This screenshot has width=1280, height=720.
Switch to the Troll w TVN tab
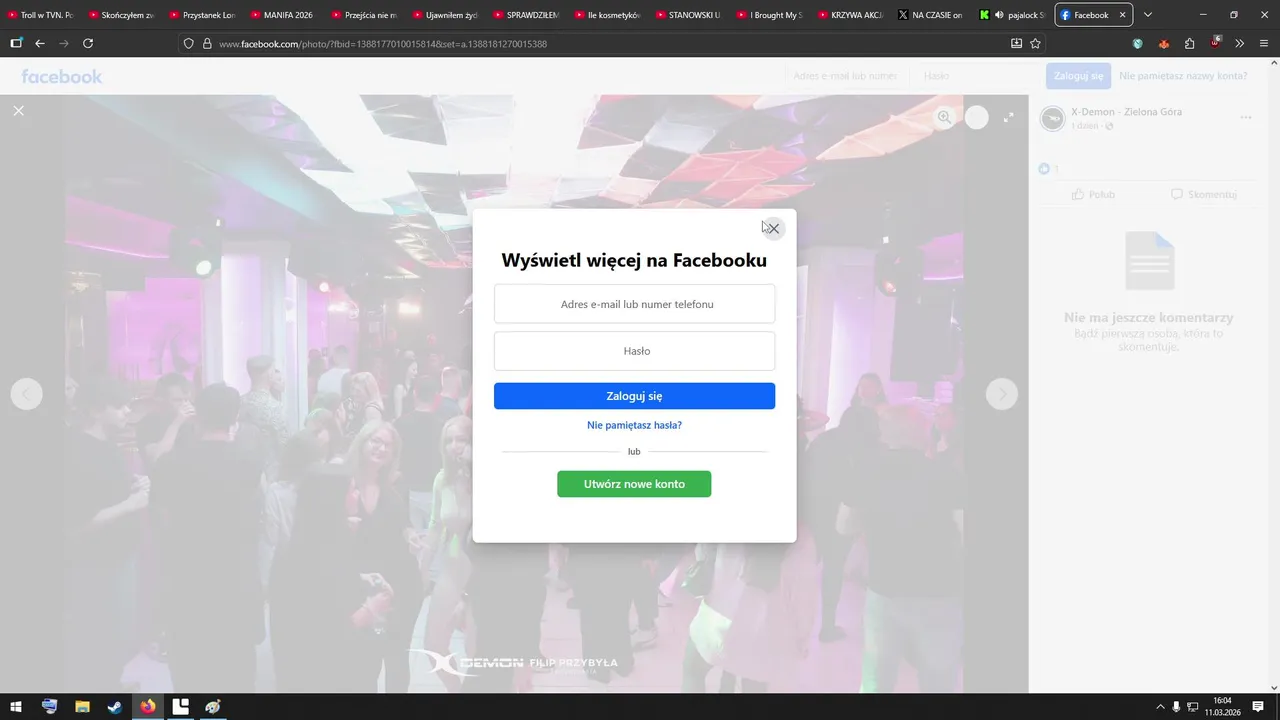(40, 15)
